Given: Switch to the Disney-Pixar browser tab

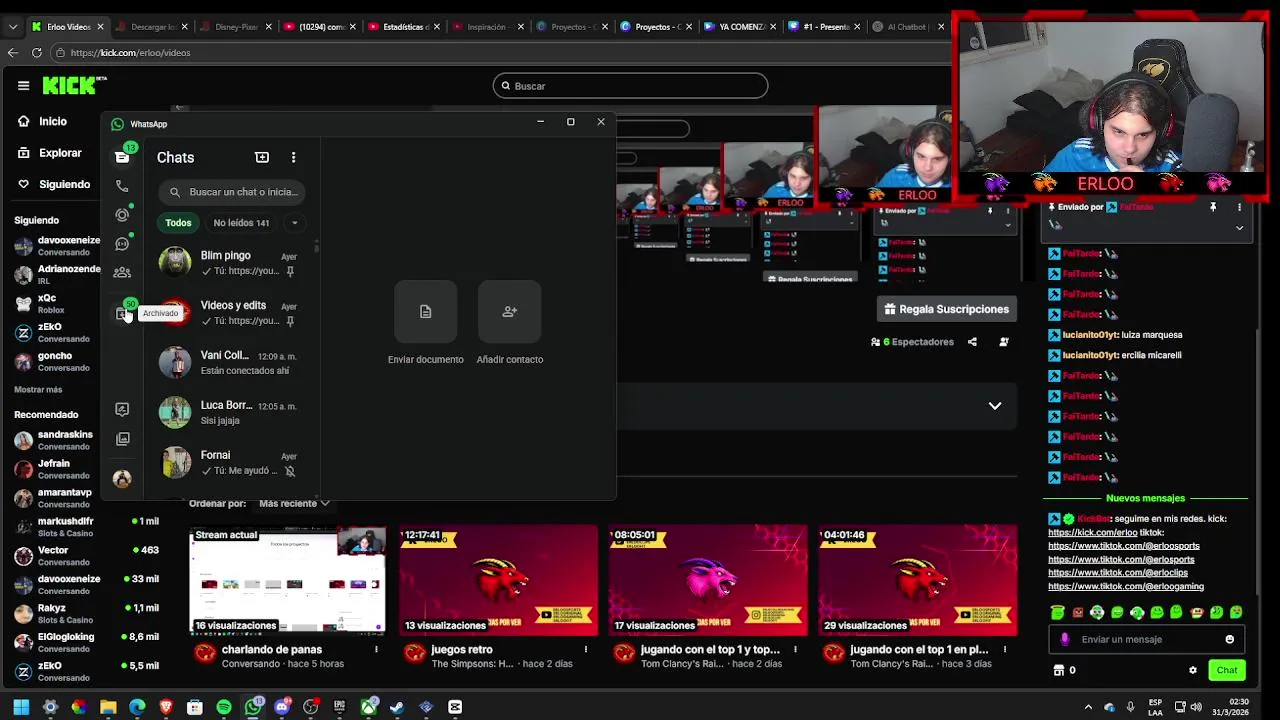Looking at the screenshot, I should pyautogui.click(x=236, y=27).
